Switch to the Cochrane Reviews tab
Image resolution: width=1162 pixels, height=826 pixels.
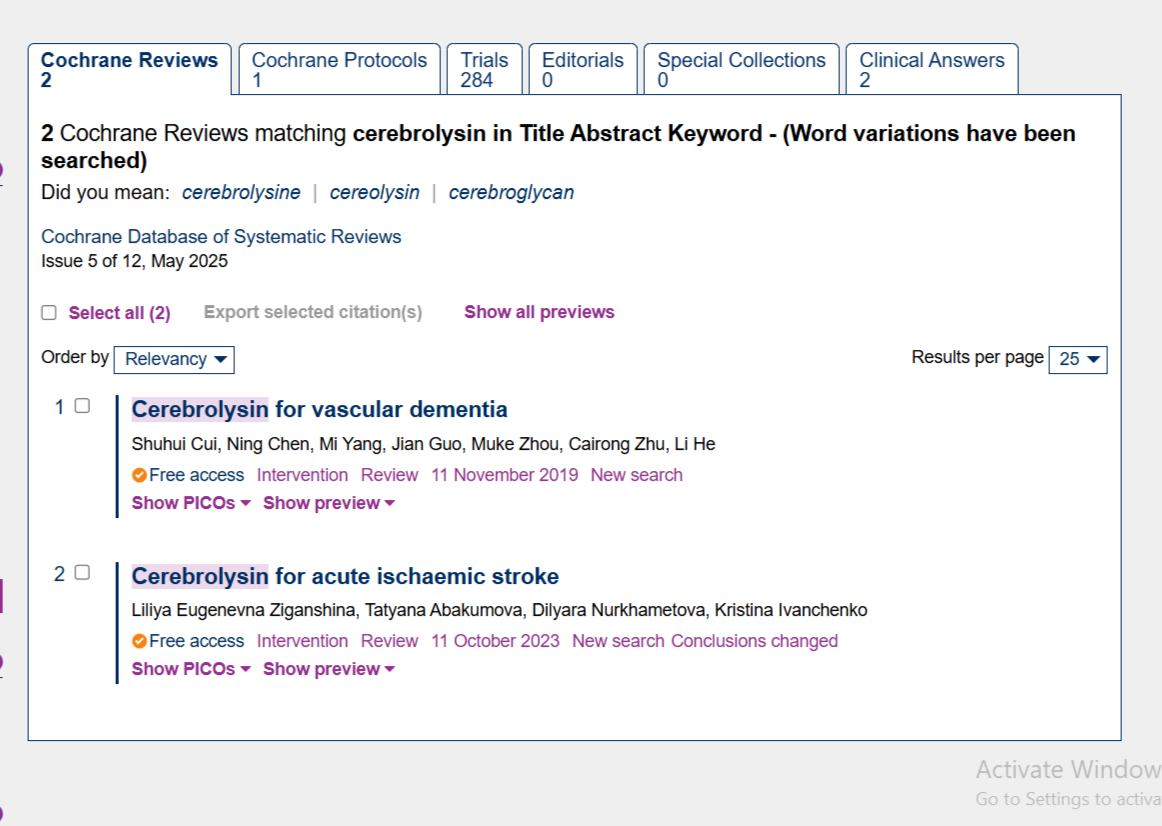point(130,70)
